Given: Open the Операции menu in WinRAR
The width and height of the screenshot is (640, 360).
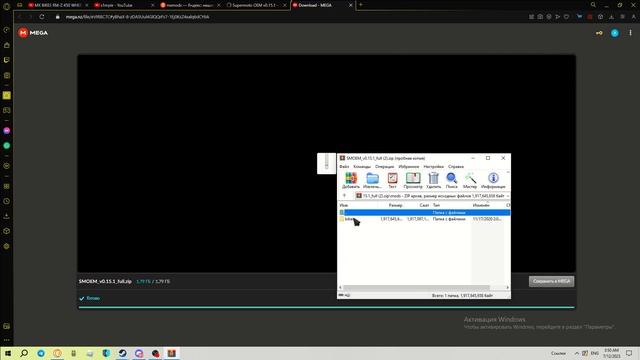Looking at the screenshot, I should pos(384,167).
